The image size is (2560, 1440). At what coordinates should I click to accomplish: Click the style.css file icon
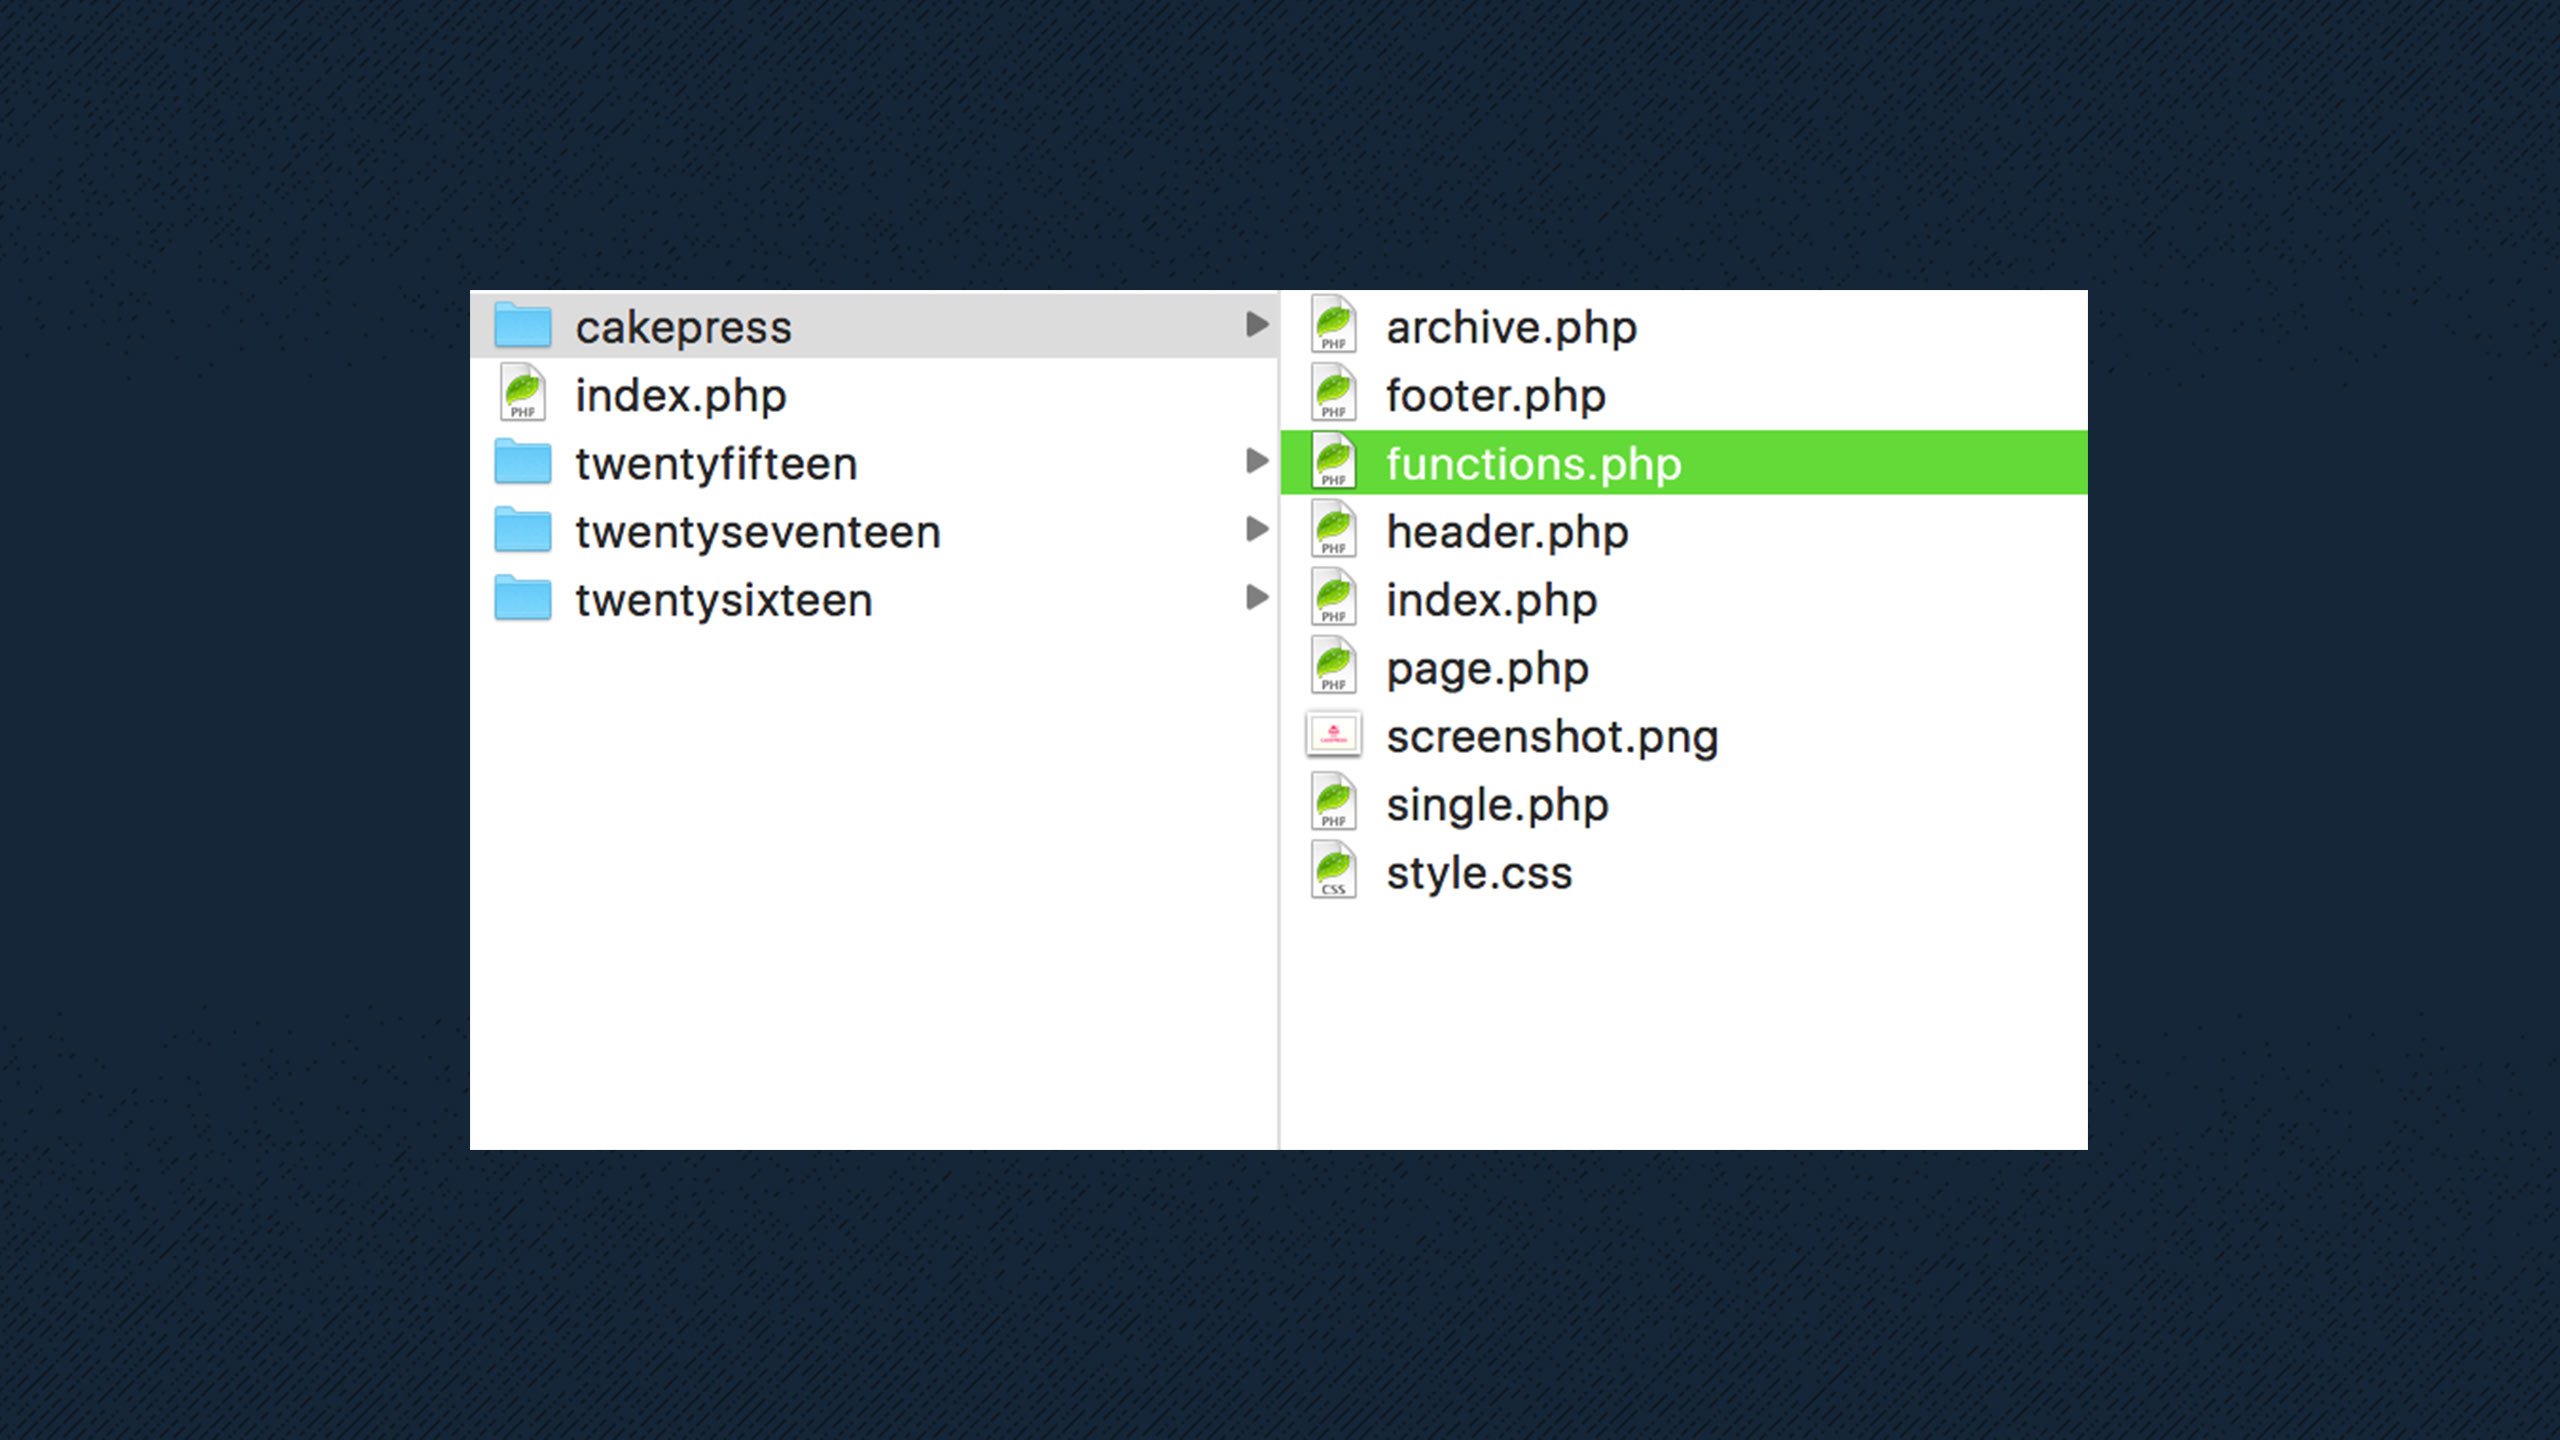click(x=1333, y=870)
